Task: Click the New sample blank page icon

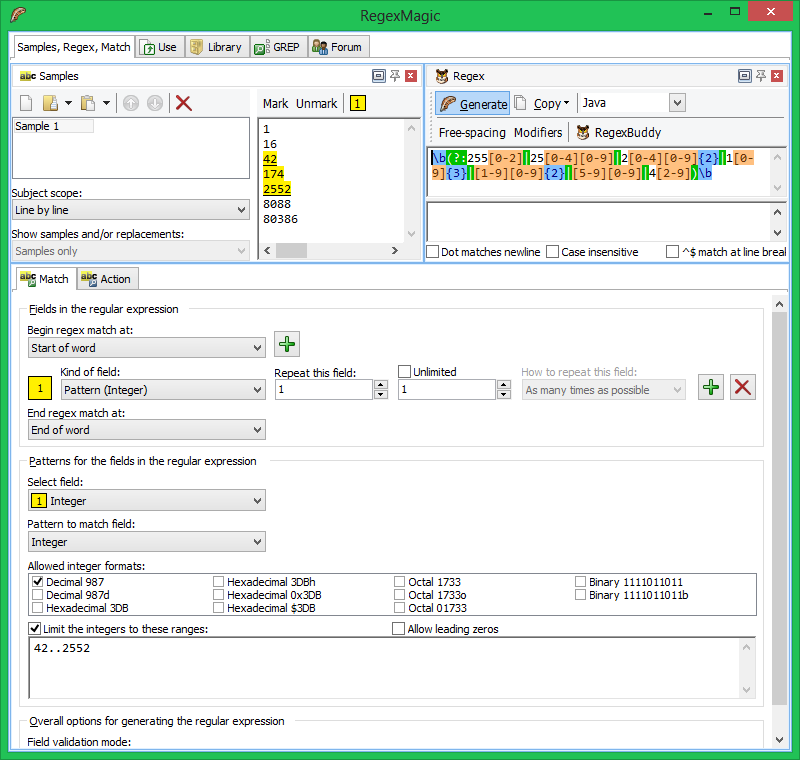Action: pos(26,104)
